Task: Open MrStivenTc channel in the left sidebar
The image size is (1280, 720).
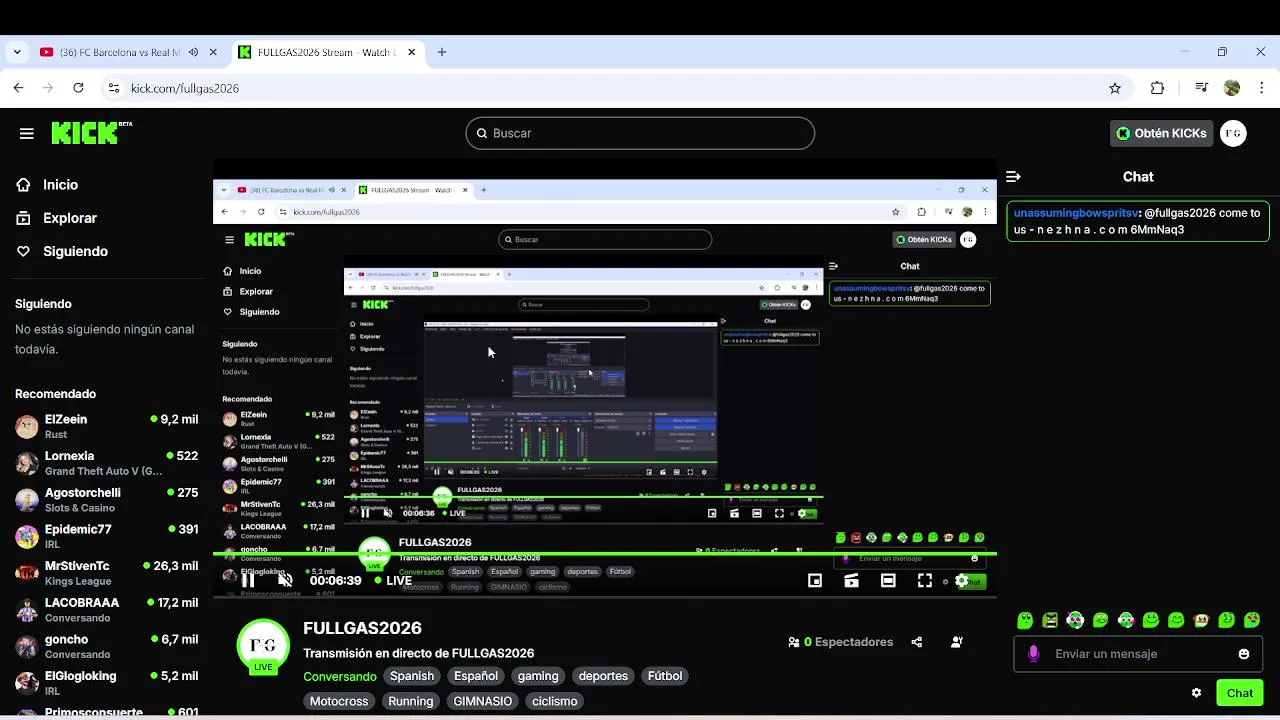Action: pyautogui.click(x=106, y=573)
